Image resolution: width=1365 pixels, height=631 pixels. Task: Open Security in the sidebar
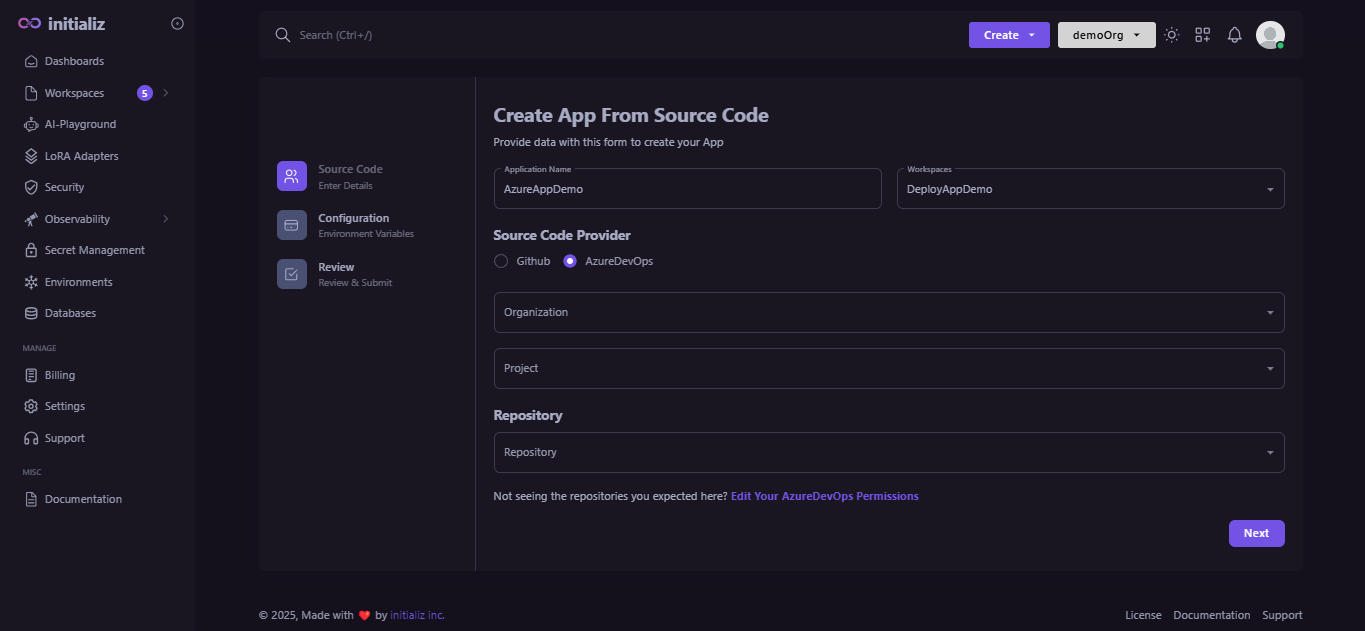point(64,187)
